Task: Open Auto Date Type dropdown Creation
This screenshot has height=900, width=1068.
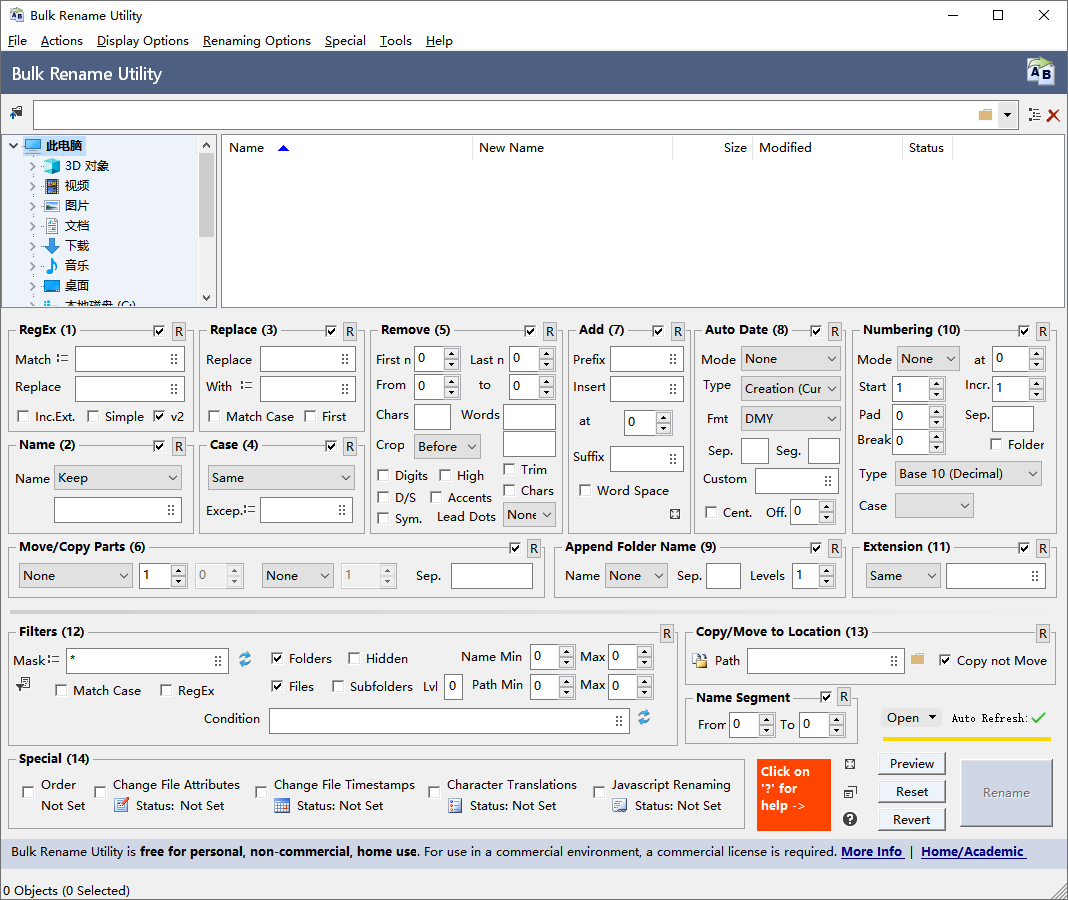Action: coord(790,388)
